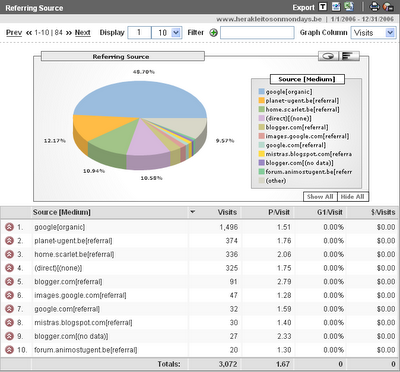Screen dimensions: 400x372
Task: Expand the blogger.com[referral] row red icon
Action: (x=9, y=282)
